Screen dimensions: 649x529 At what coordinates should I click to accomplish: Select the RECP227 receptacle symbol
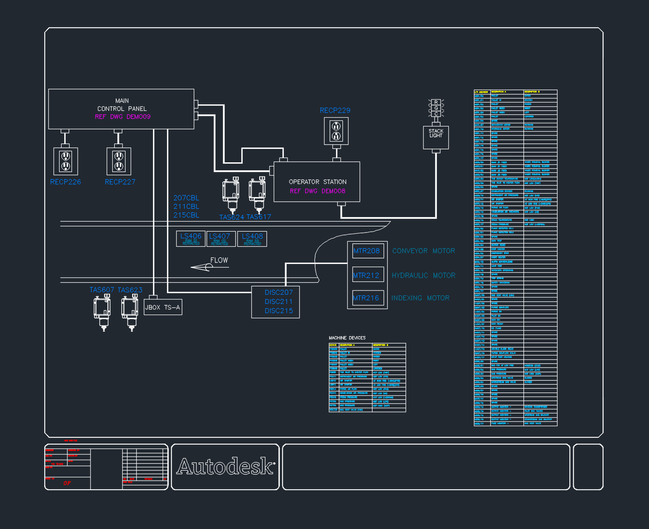point(119,161)
